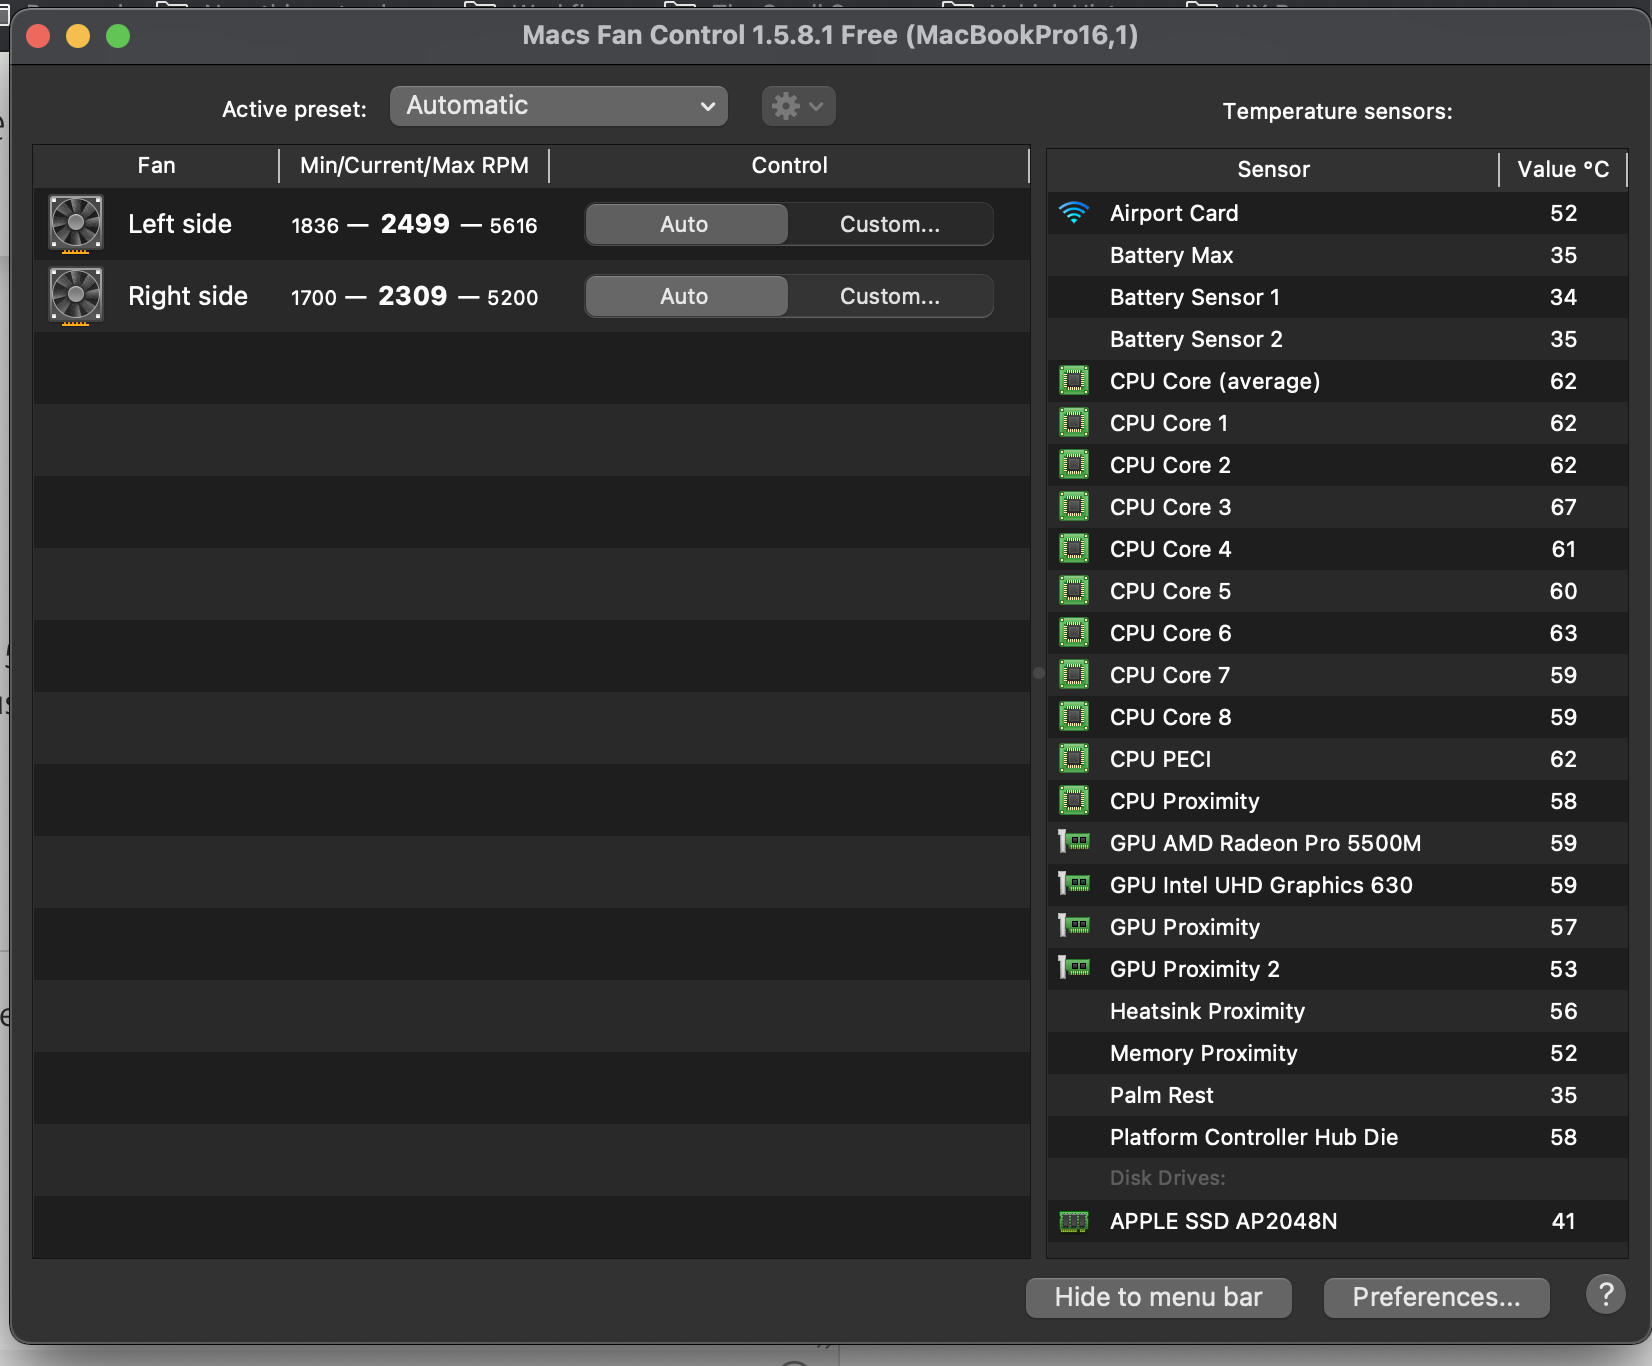Click the CPU Core 6 label

1170,633
